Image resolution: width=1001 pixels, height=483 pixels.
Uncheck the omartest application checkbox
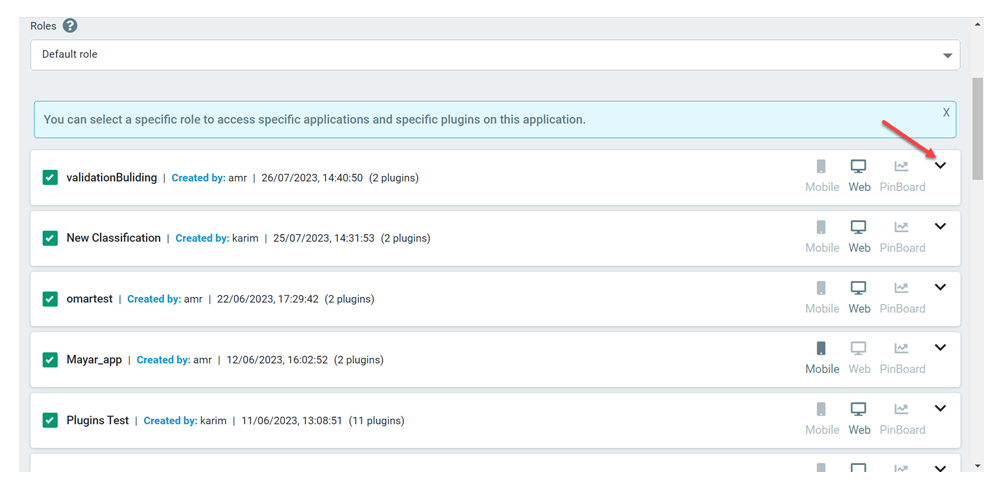50,299
